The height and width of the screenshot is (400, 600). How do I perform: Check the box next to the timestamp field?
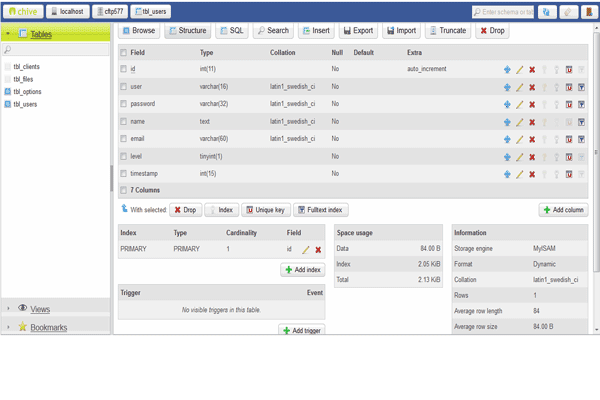click(x=124, y=174)
